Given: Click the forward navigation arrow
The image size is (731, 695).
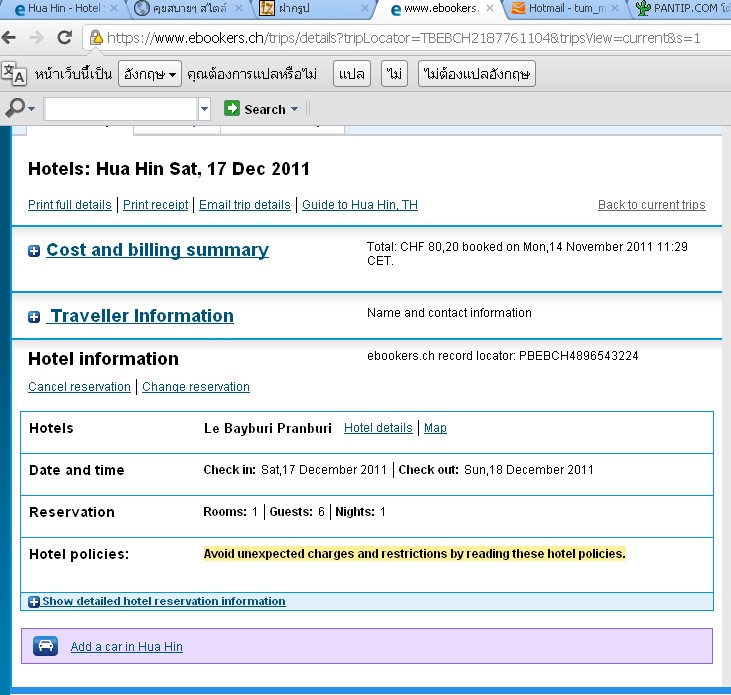Looking at the screenshot, I should pyautogui.click(x=36, y=37).
